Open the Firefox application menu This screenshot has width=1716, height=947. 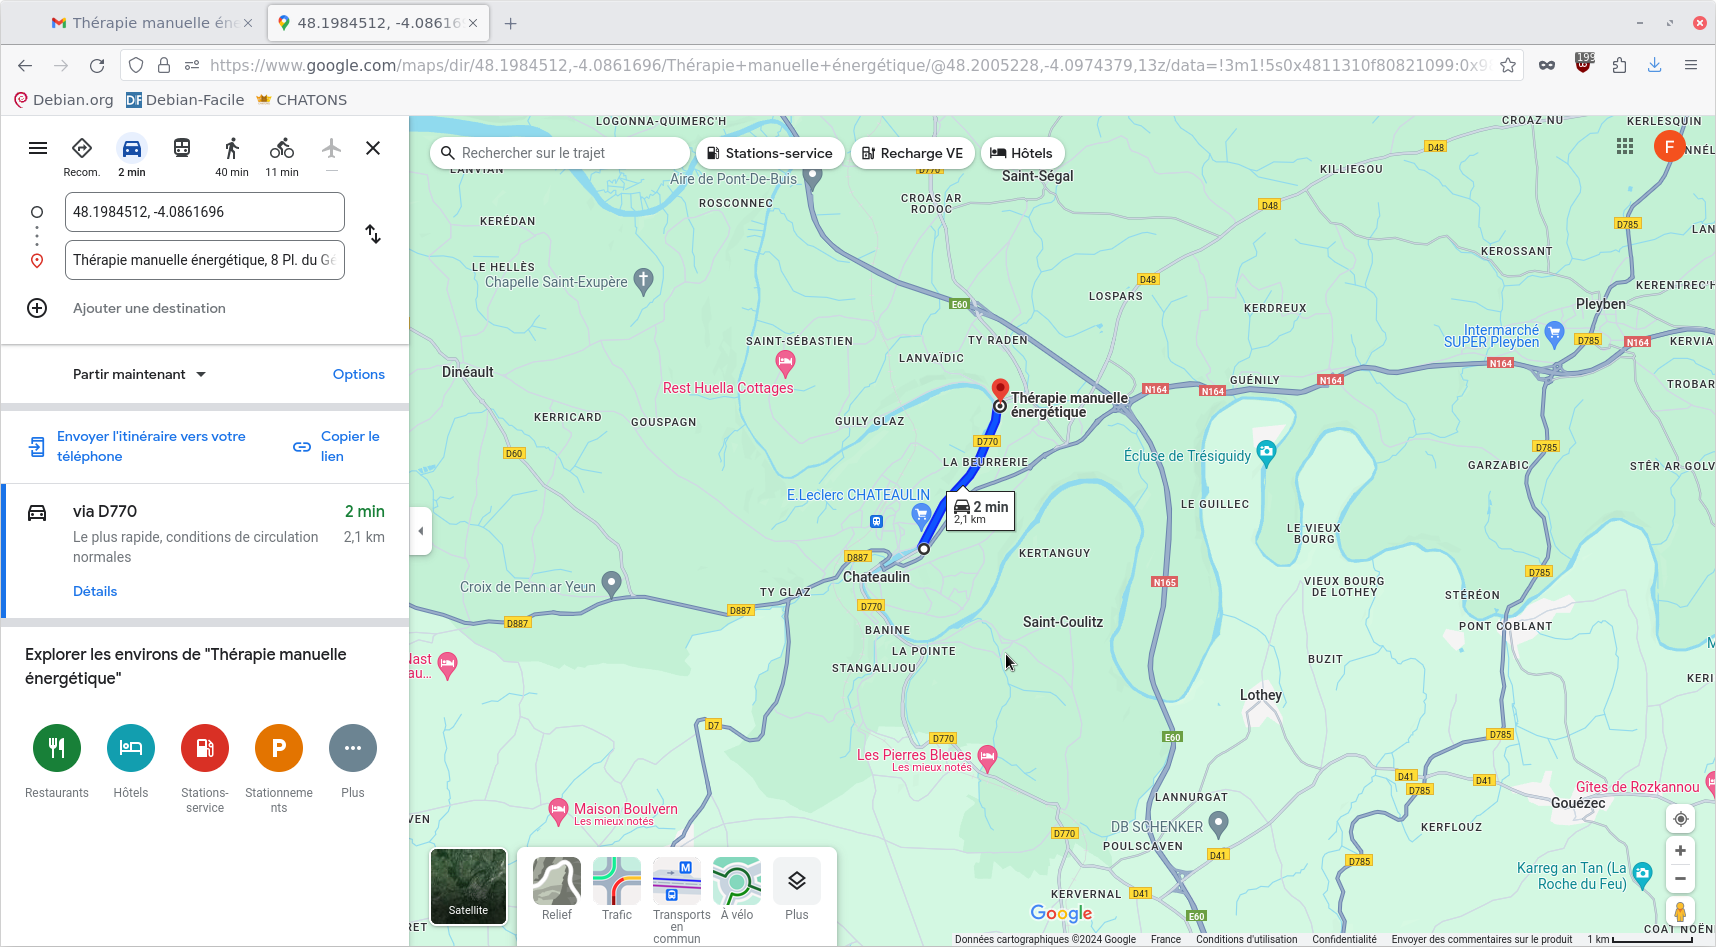pos(1691,65)
